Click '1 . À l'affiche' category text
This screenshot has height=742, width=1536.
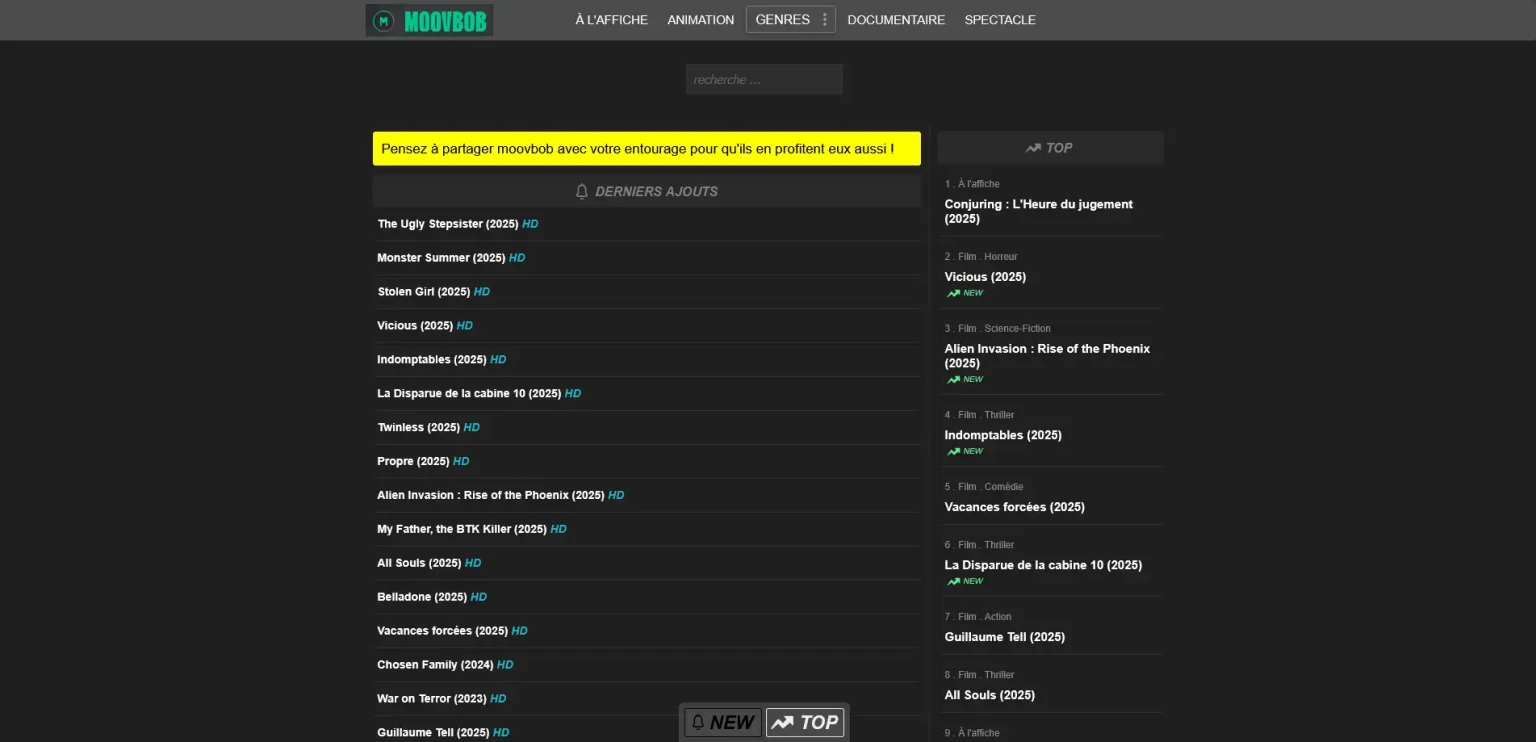(972, 184)
